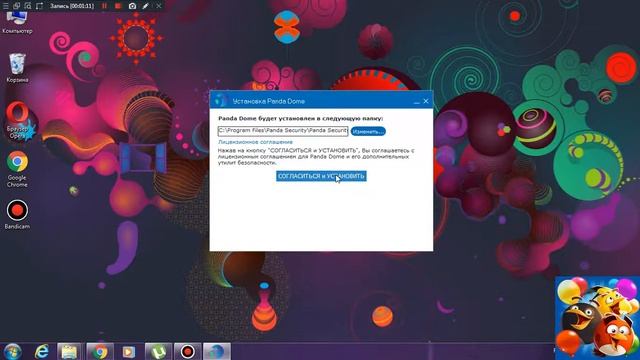640x360 pixels.
Task: Close the Panda Dome installer window
Action: pyautogui.click(x=426, y=101)
